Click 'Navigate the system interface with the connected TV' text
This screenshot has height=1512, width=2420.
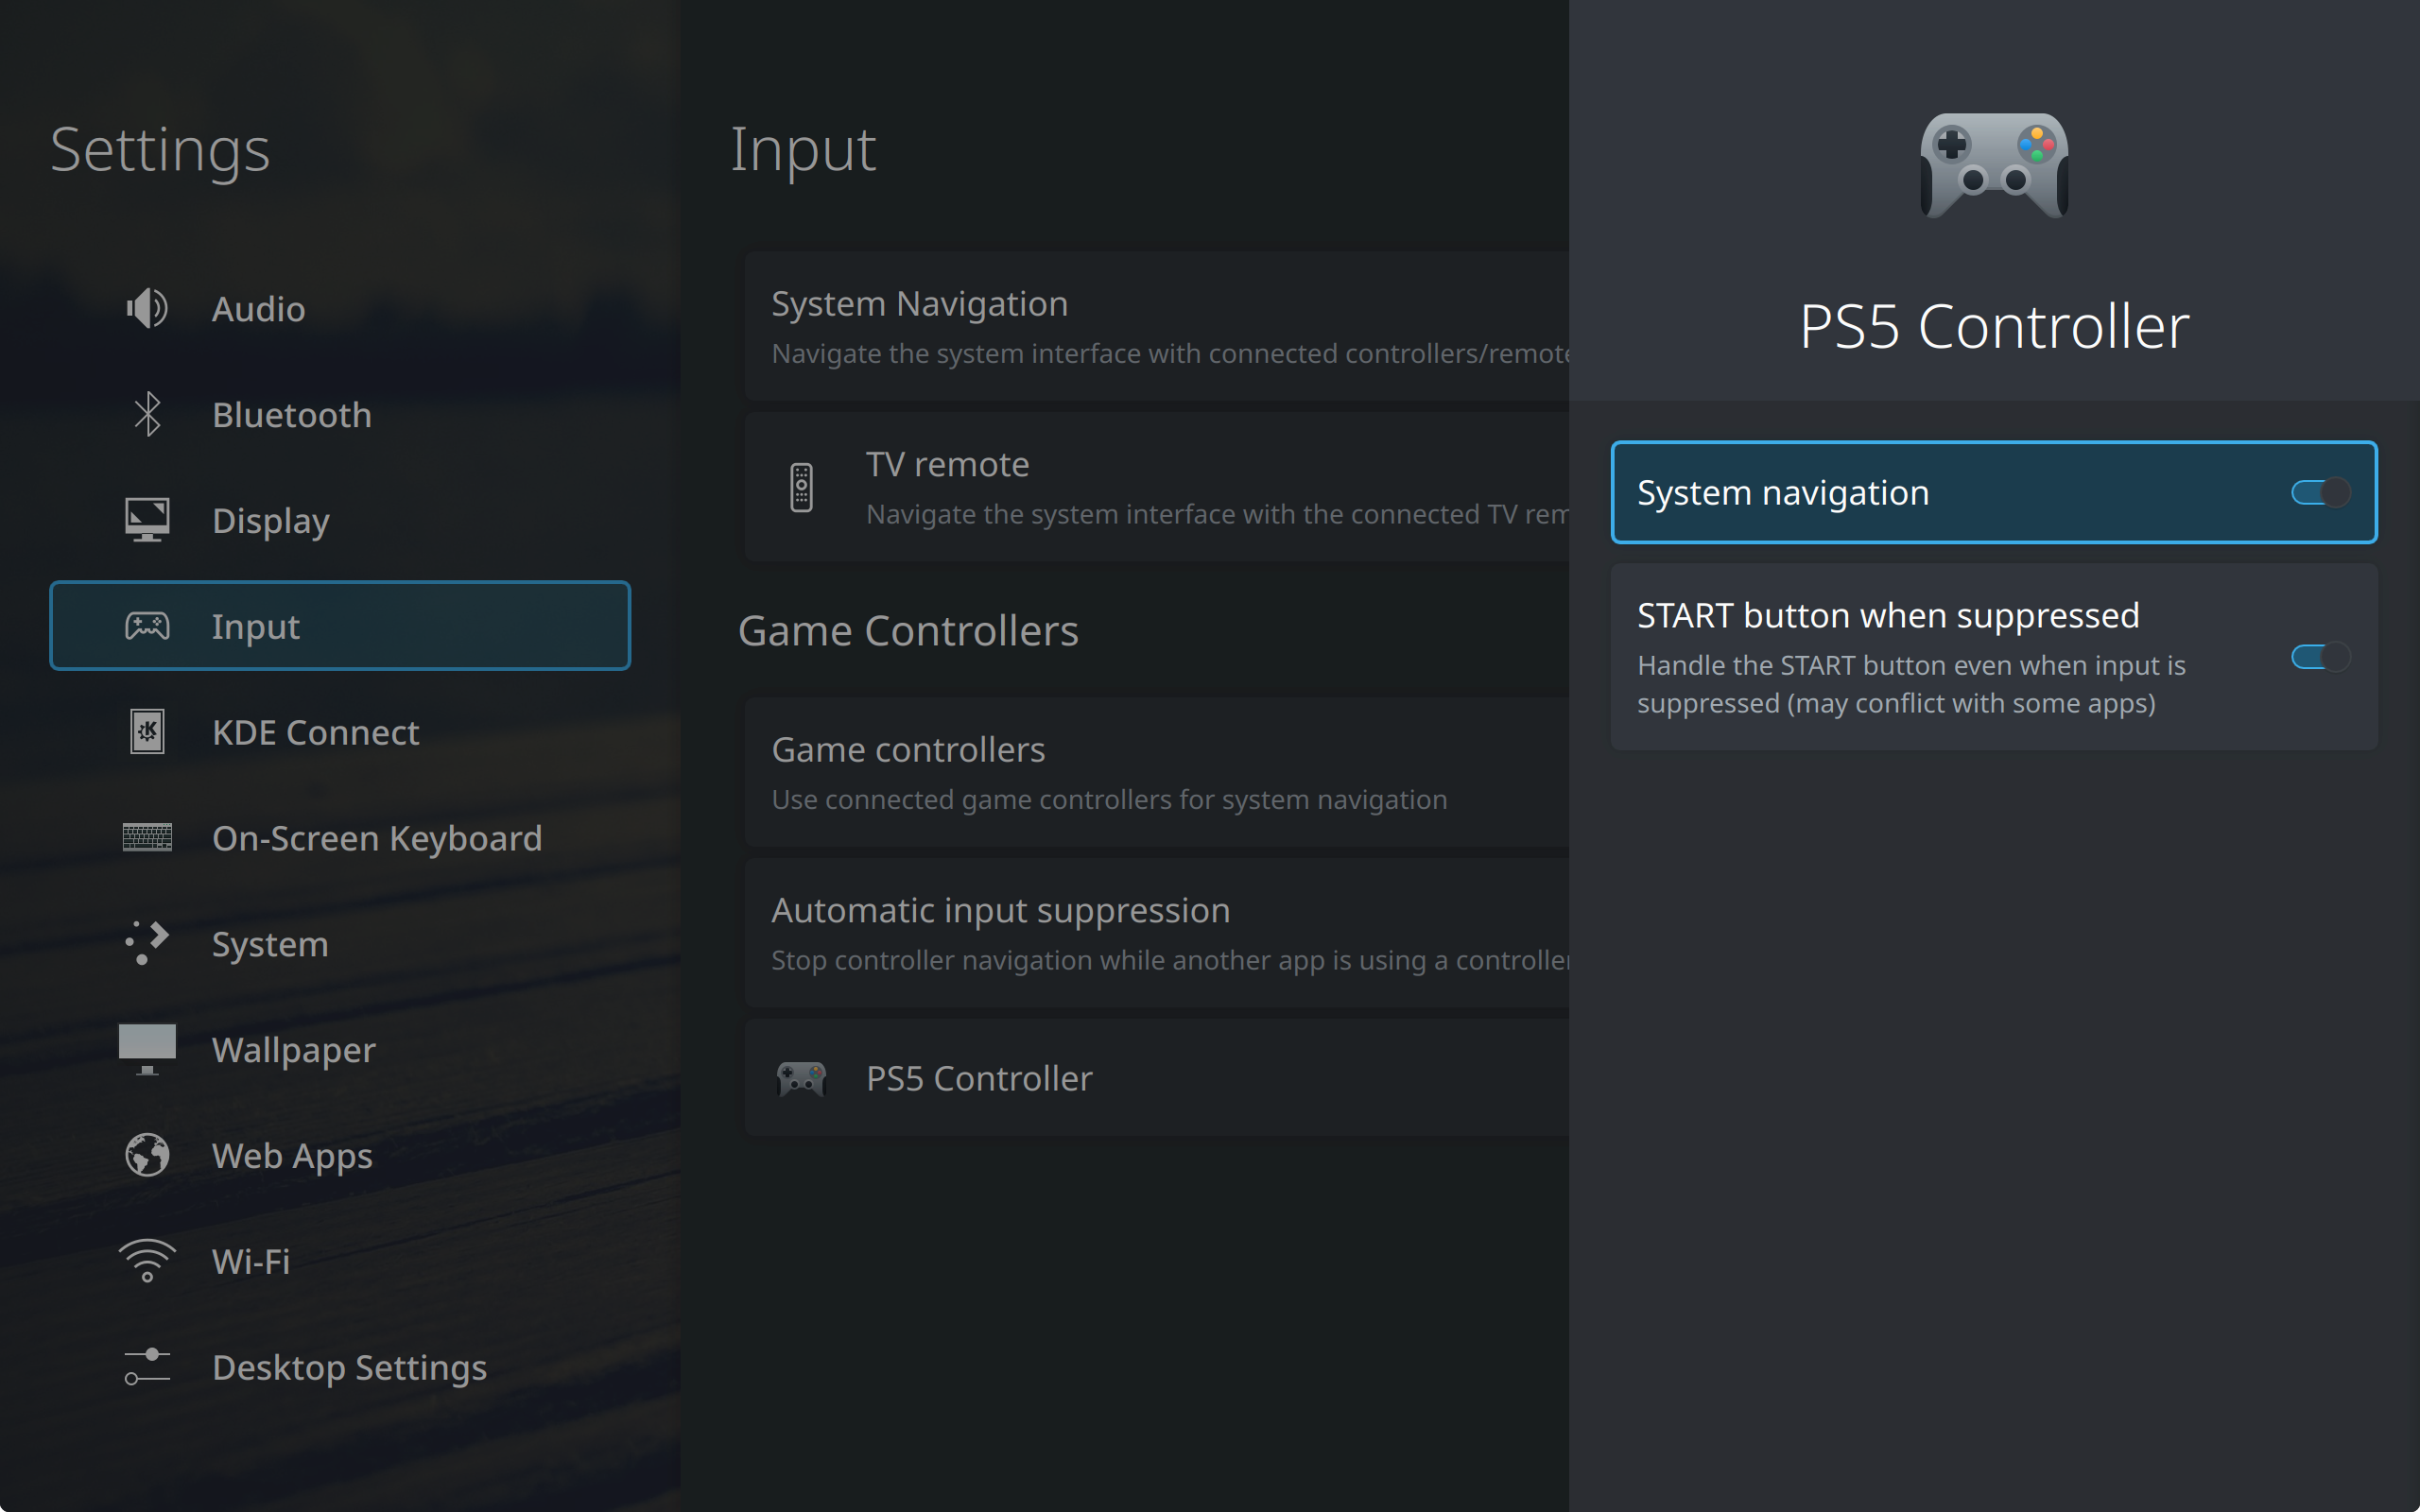[x=1217, y=514]
